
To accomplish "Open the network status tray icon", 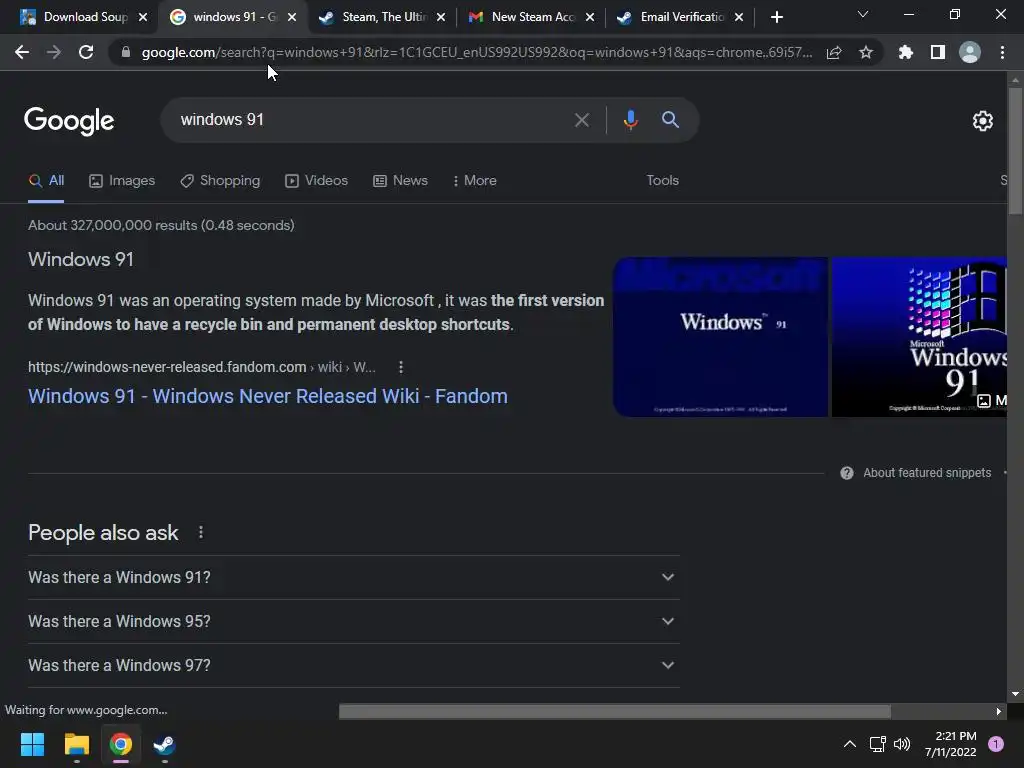I will (877, 744).
